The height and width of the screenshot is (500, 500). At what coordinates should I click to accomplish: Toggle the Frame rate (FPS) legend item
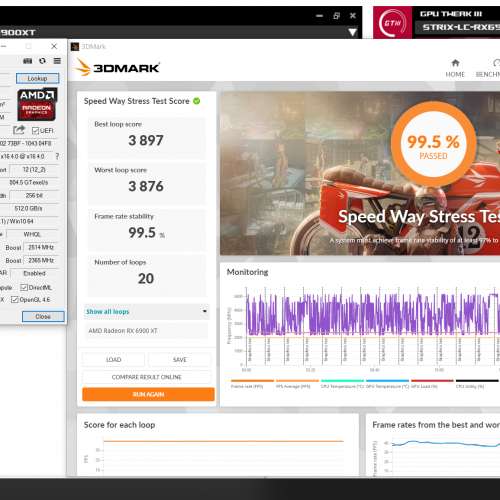[252, 384]
